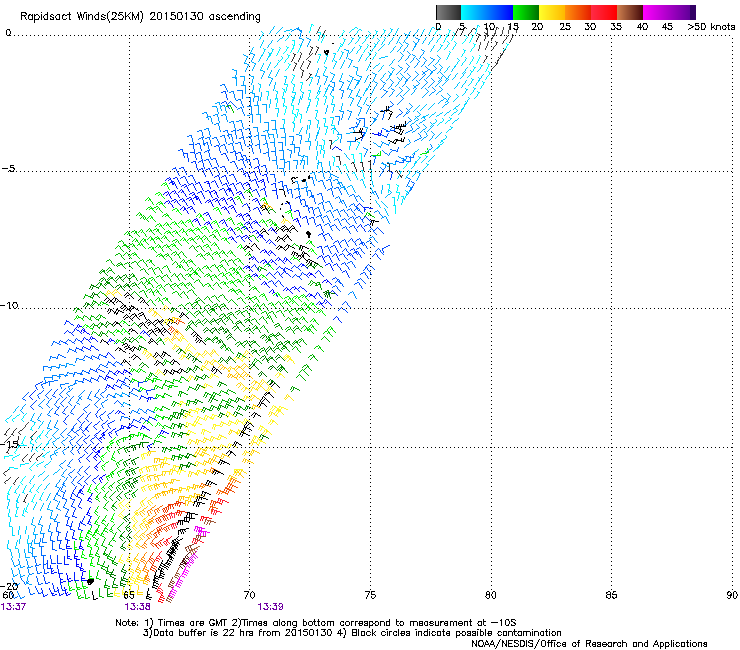Viewport: 740px width, 650px height.
Task: Click the gray 0-5 knots color segment
Action: 448,12
